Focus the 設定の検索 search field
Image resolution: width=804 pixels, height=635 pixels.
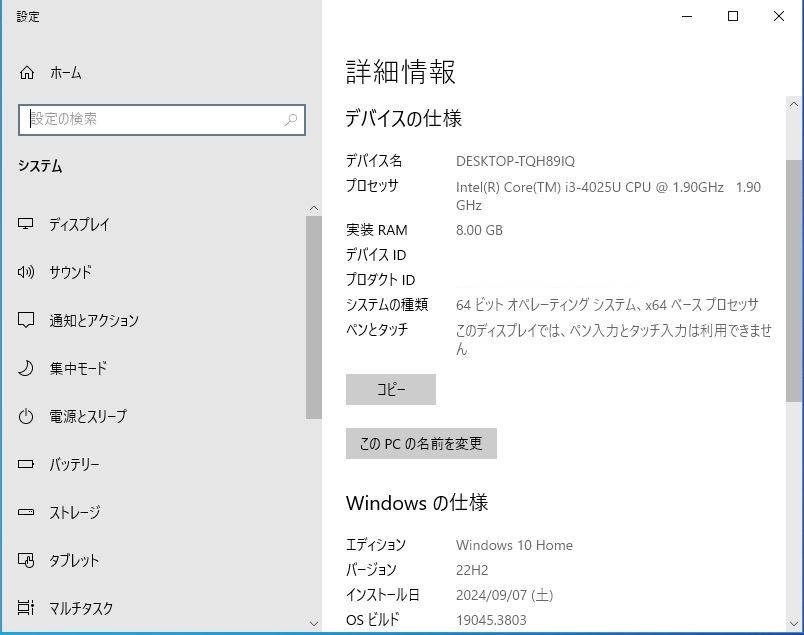(162, 120)
